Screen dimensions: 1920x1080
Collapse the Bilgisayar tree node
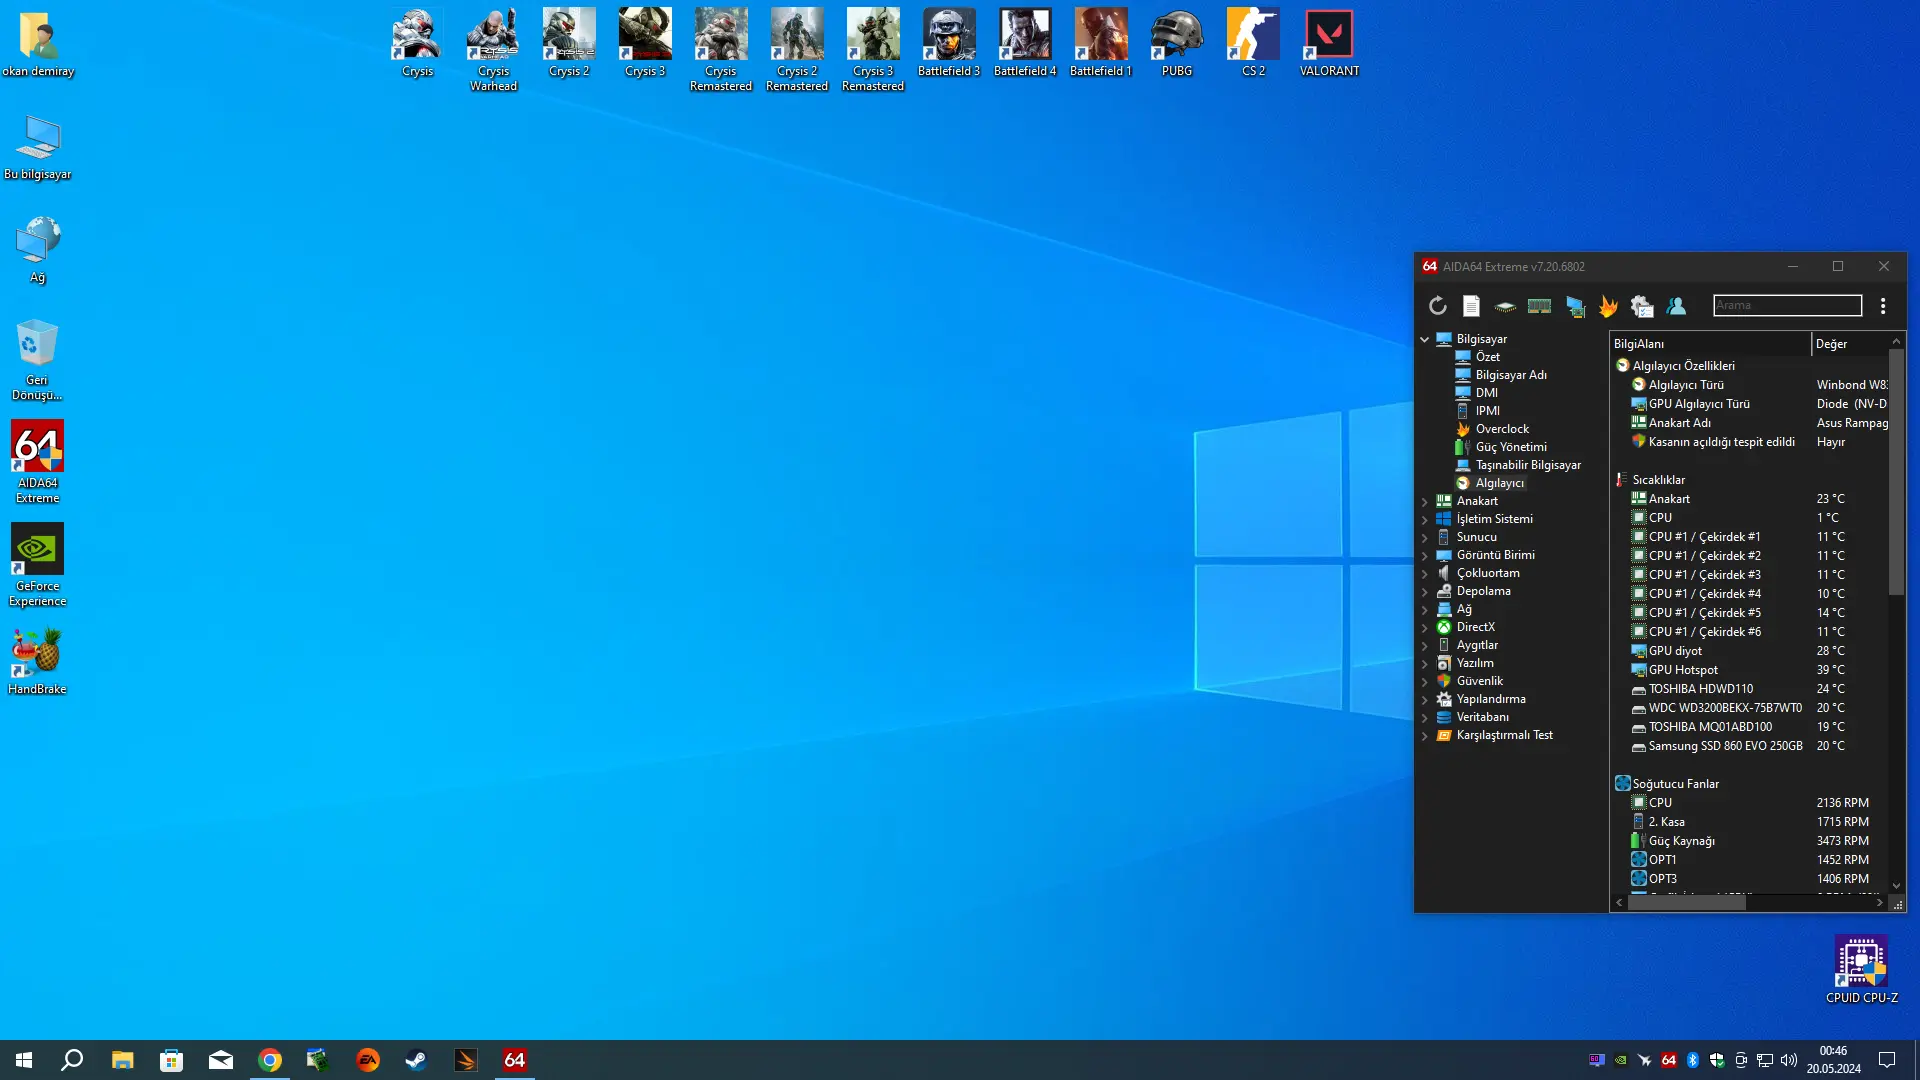(1425, 339)
